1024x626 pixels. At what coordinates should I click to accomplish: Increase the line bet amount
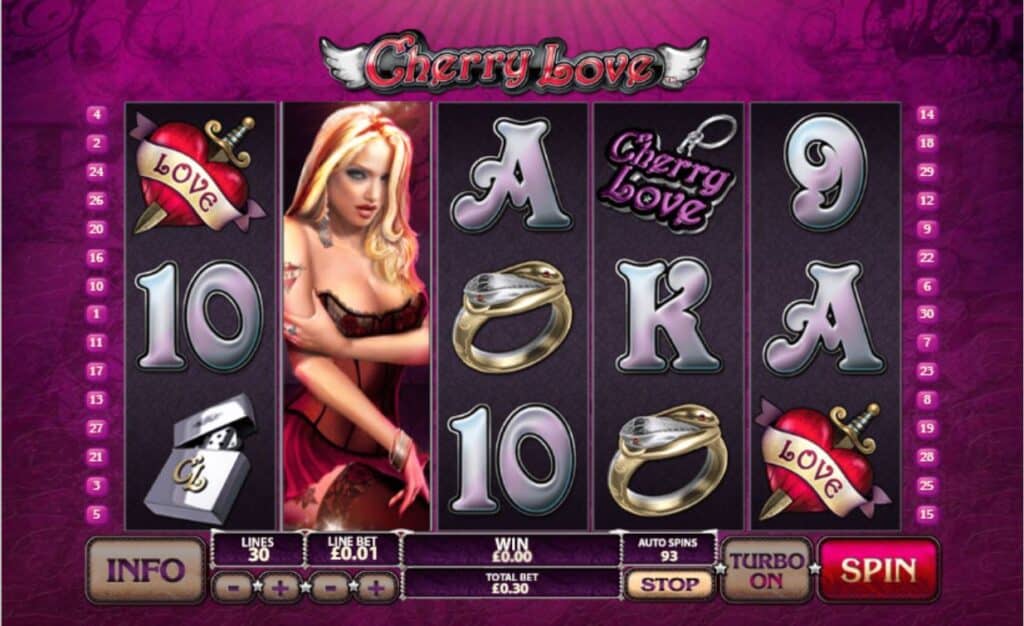point(377,587)
